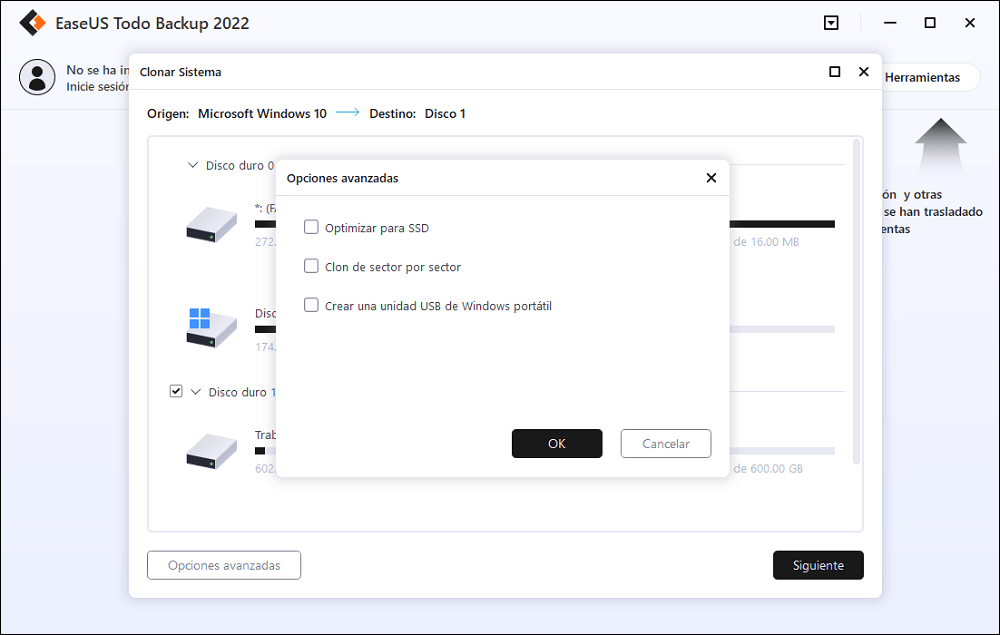
Task: Click the Disco duro 1 label
Action: 242,392
